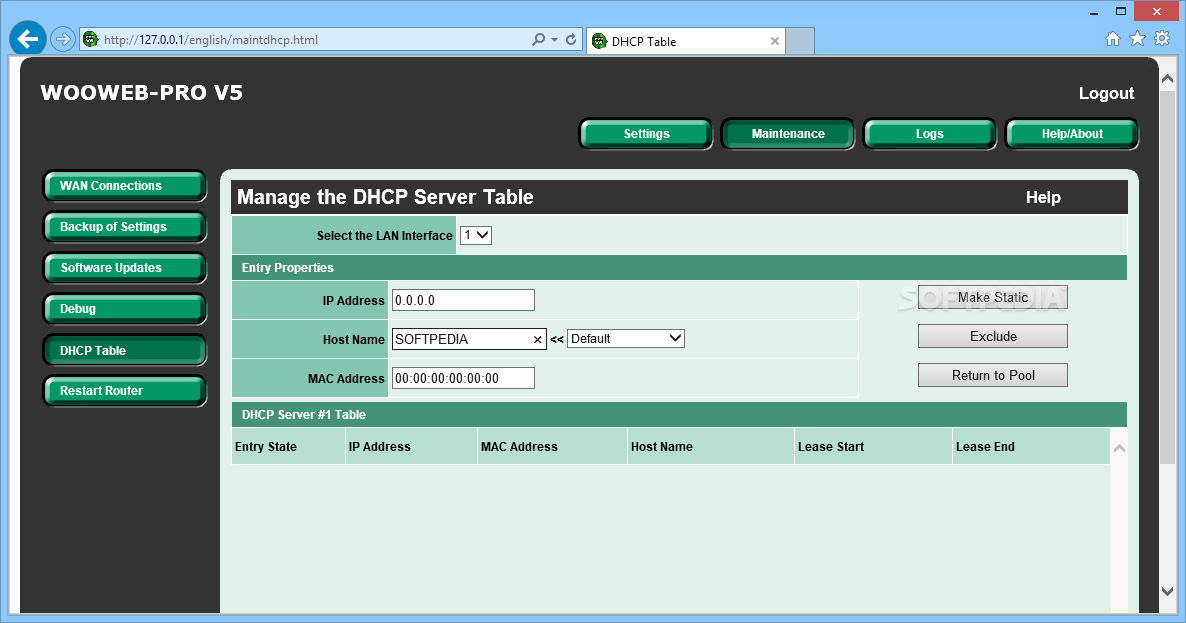Click the URL address field

[314, 39]
